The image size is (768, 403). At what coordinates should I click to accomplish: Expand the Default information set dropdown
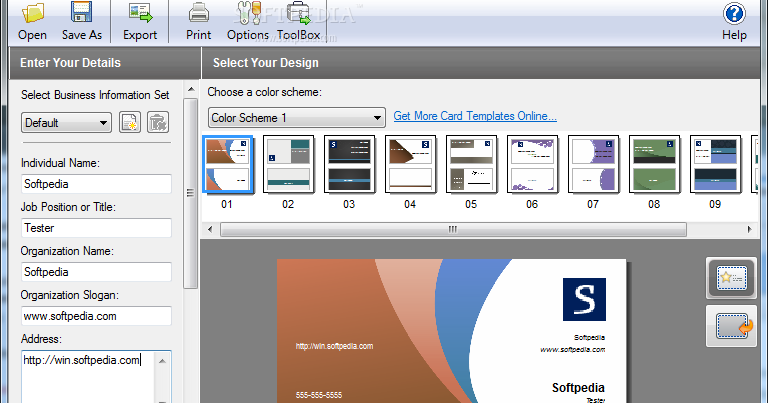pos(66,122)
